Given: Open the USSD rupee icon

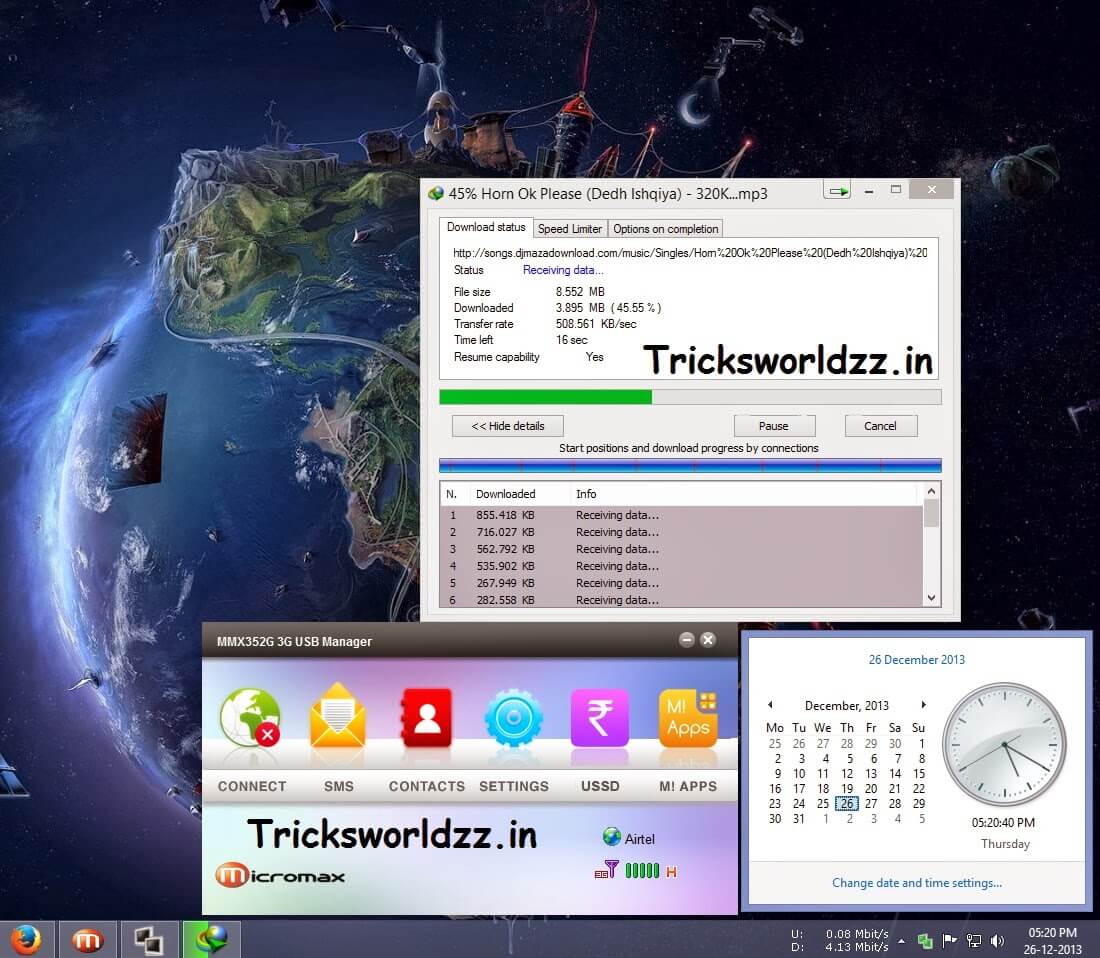Looking at the screenshot, I should point(600,717).
